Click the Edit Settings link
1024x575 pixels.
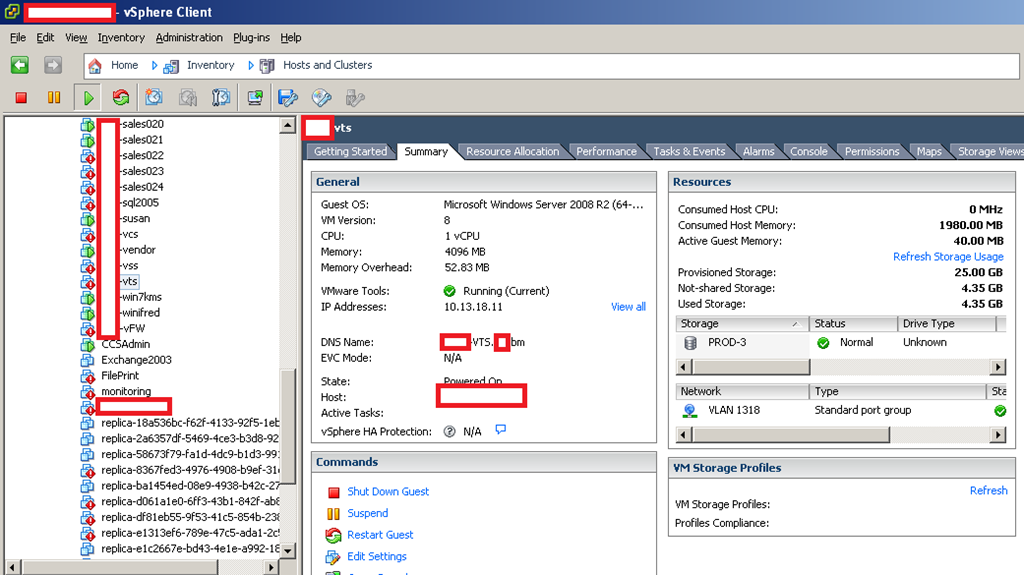(x=377, y=557)
